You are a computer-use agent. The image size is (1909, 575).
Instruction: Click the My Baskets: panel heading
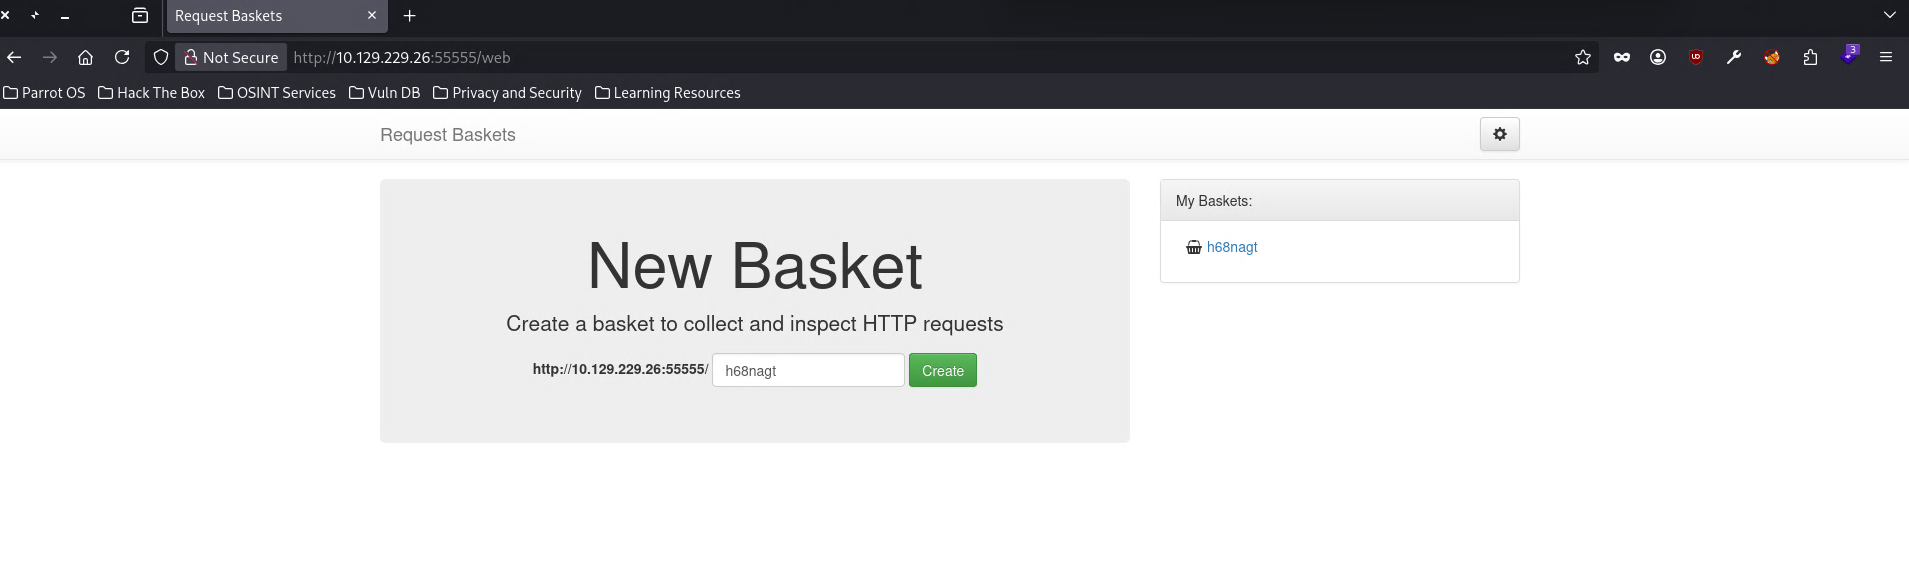click(1214, 201)
